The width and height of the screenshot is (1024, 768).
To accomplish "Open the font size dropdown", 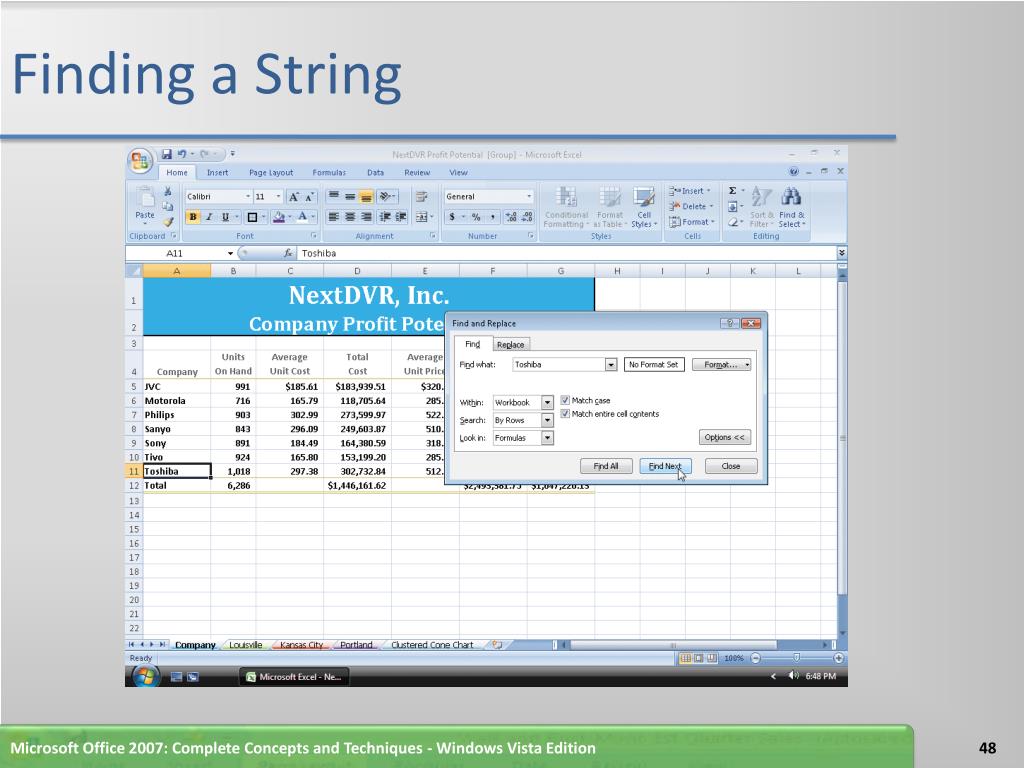I will click(278, 197).
